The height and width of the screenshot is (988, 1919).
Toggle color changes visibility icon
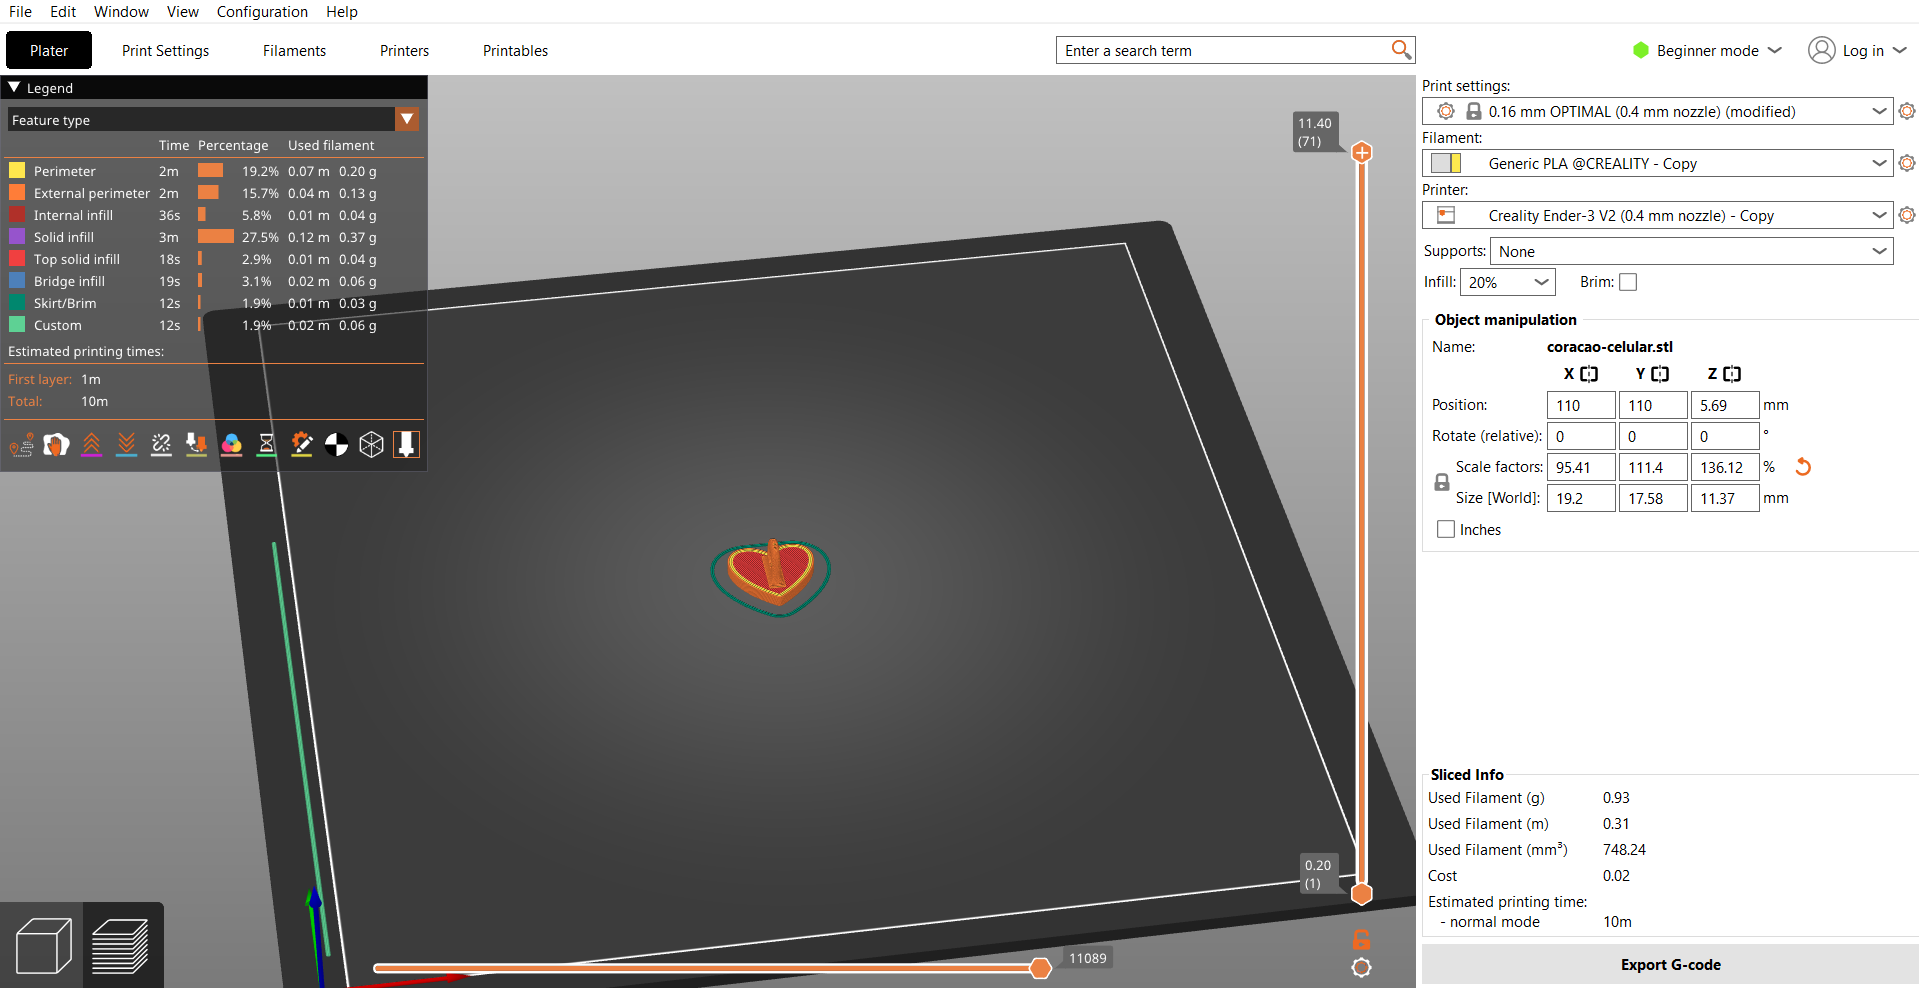coord(231,445)
